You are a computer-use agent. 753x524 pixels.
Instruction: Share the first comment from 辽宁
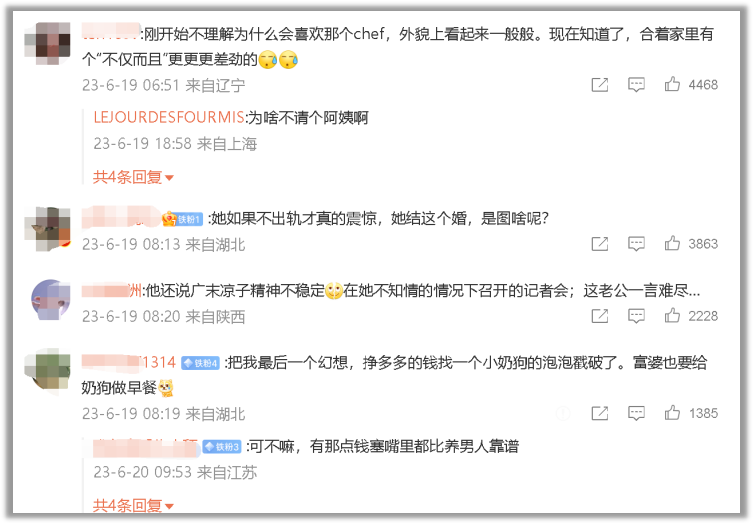coord(599,85)
